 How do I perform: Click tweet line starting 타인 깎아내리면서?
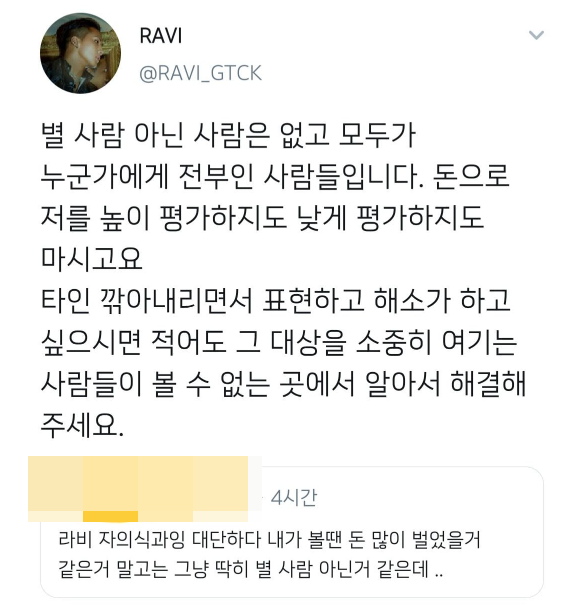click(x=275, y=301)
